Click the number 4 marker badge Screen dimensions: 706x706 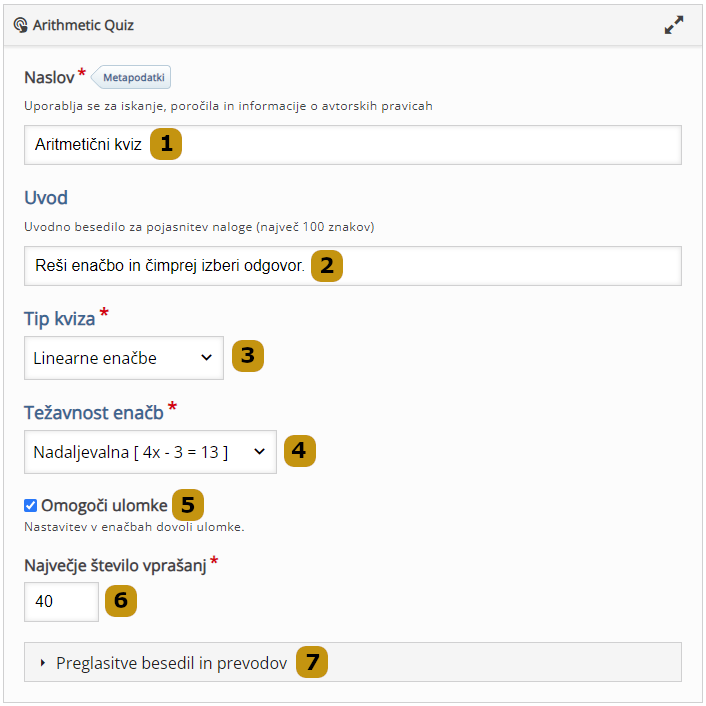(299, 452)
